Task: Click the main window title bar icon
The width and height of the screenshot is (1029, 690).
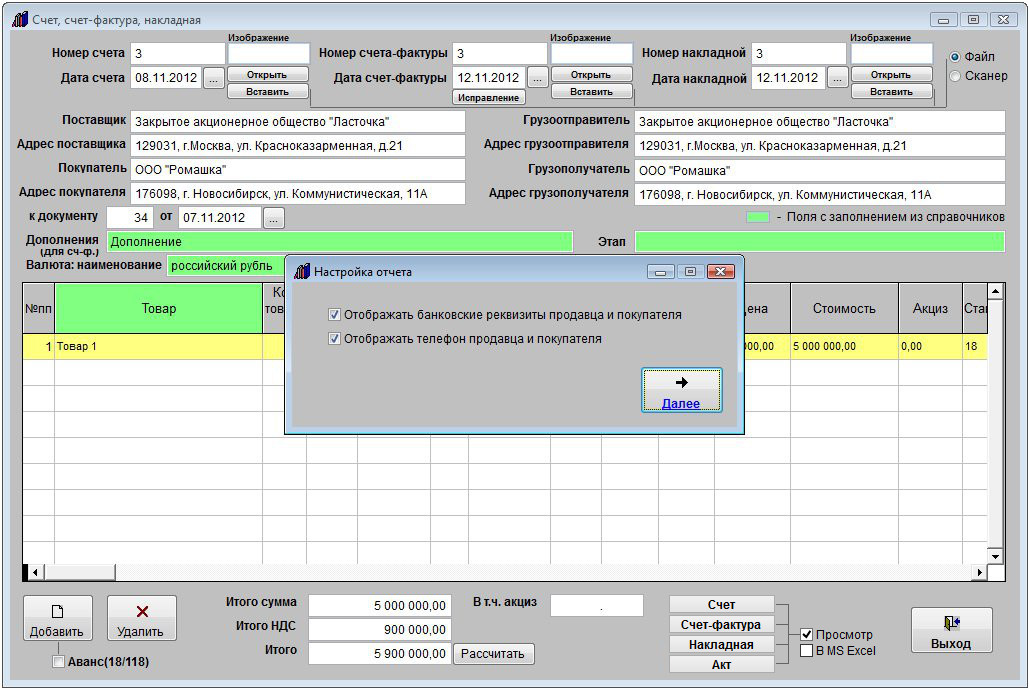Action: coord(20,20)
